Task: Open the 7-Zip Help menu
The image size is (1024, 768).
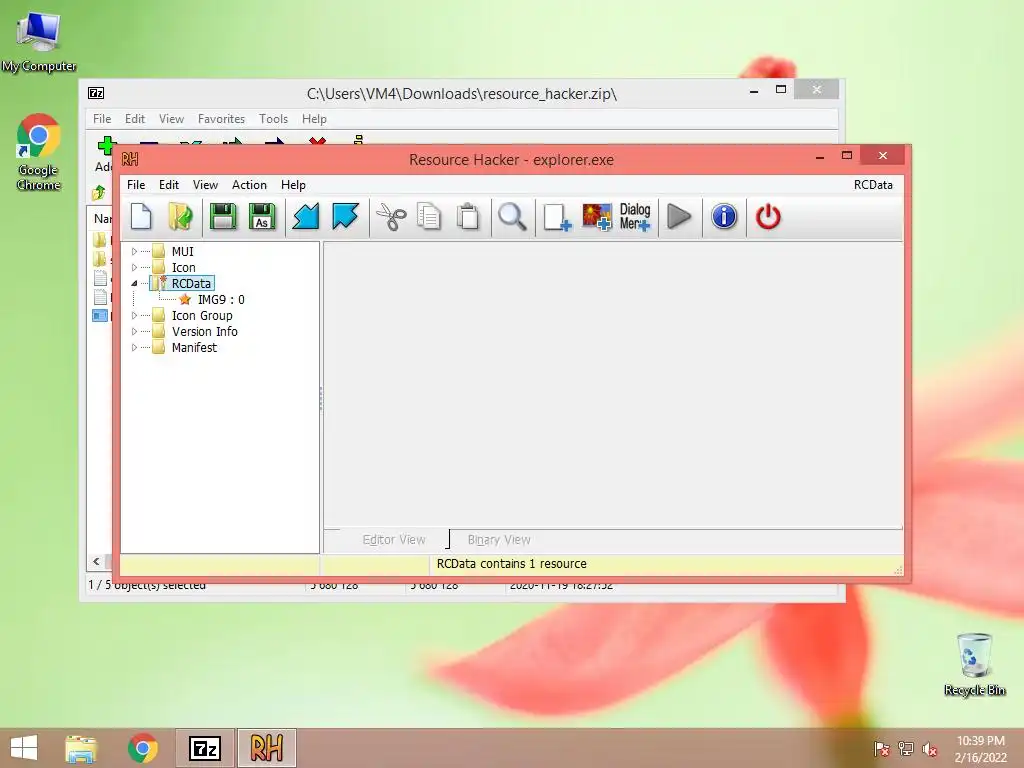Action: tap(314, 119)
